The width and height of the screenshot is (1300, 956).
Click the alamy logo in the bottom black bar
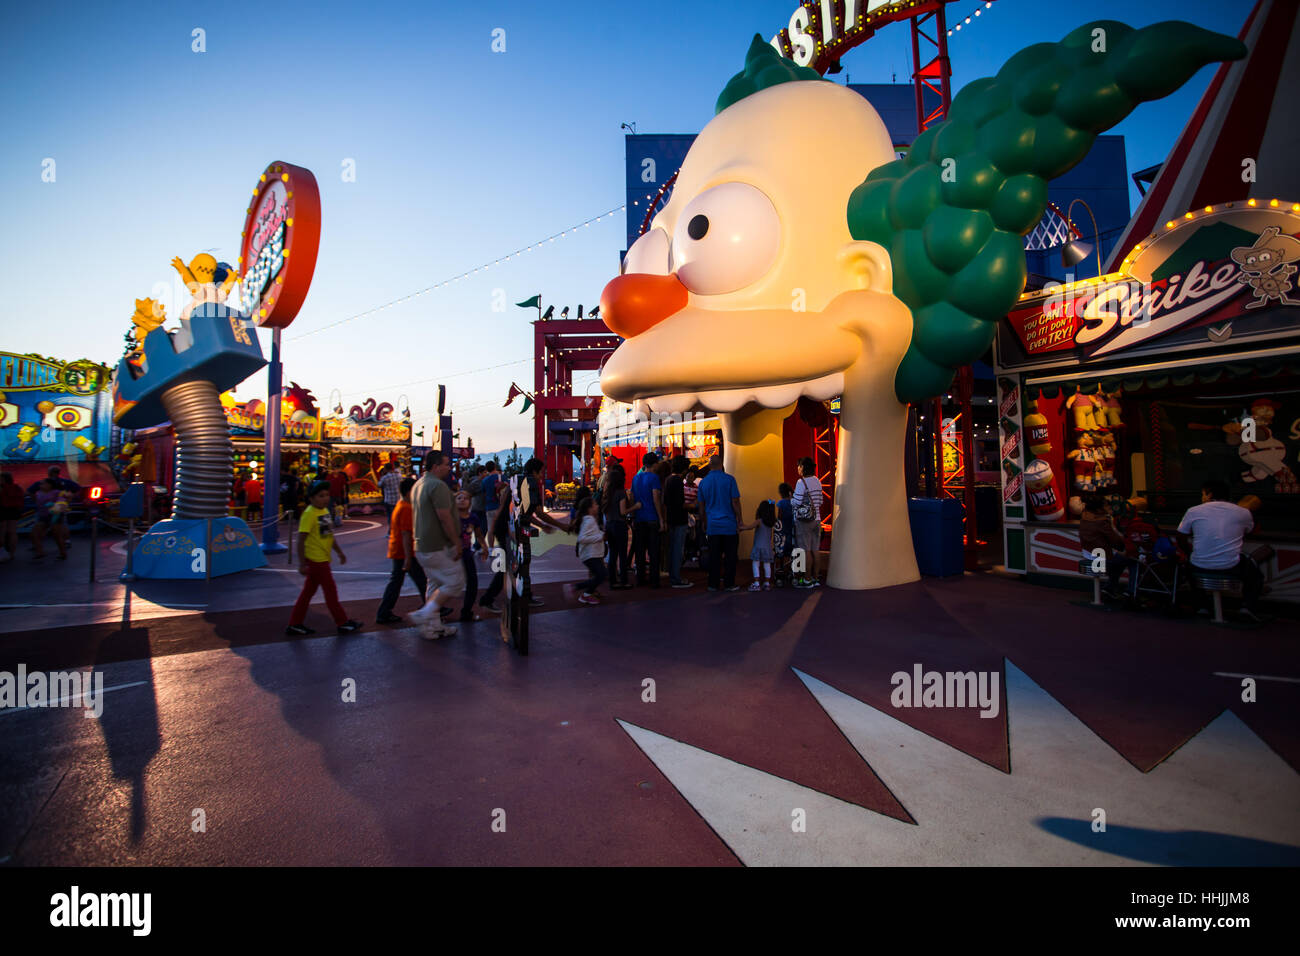(x=101, y=910)
